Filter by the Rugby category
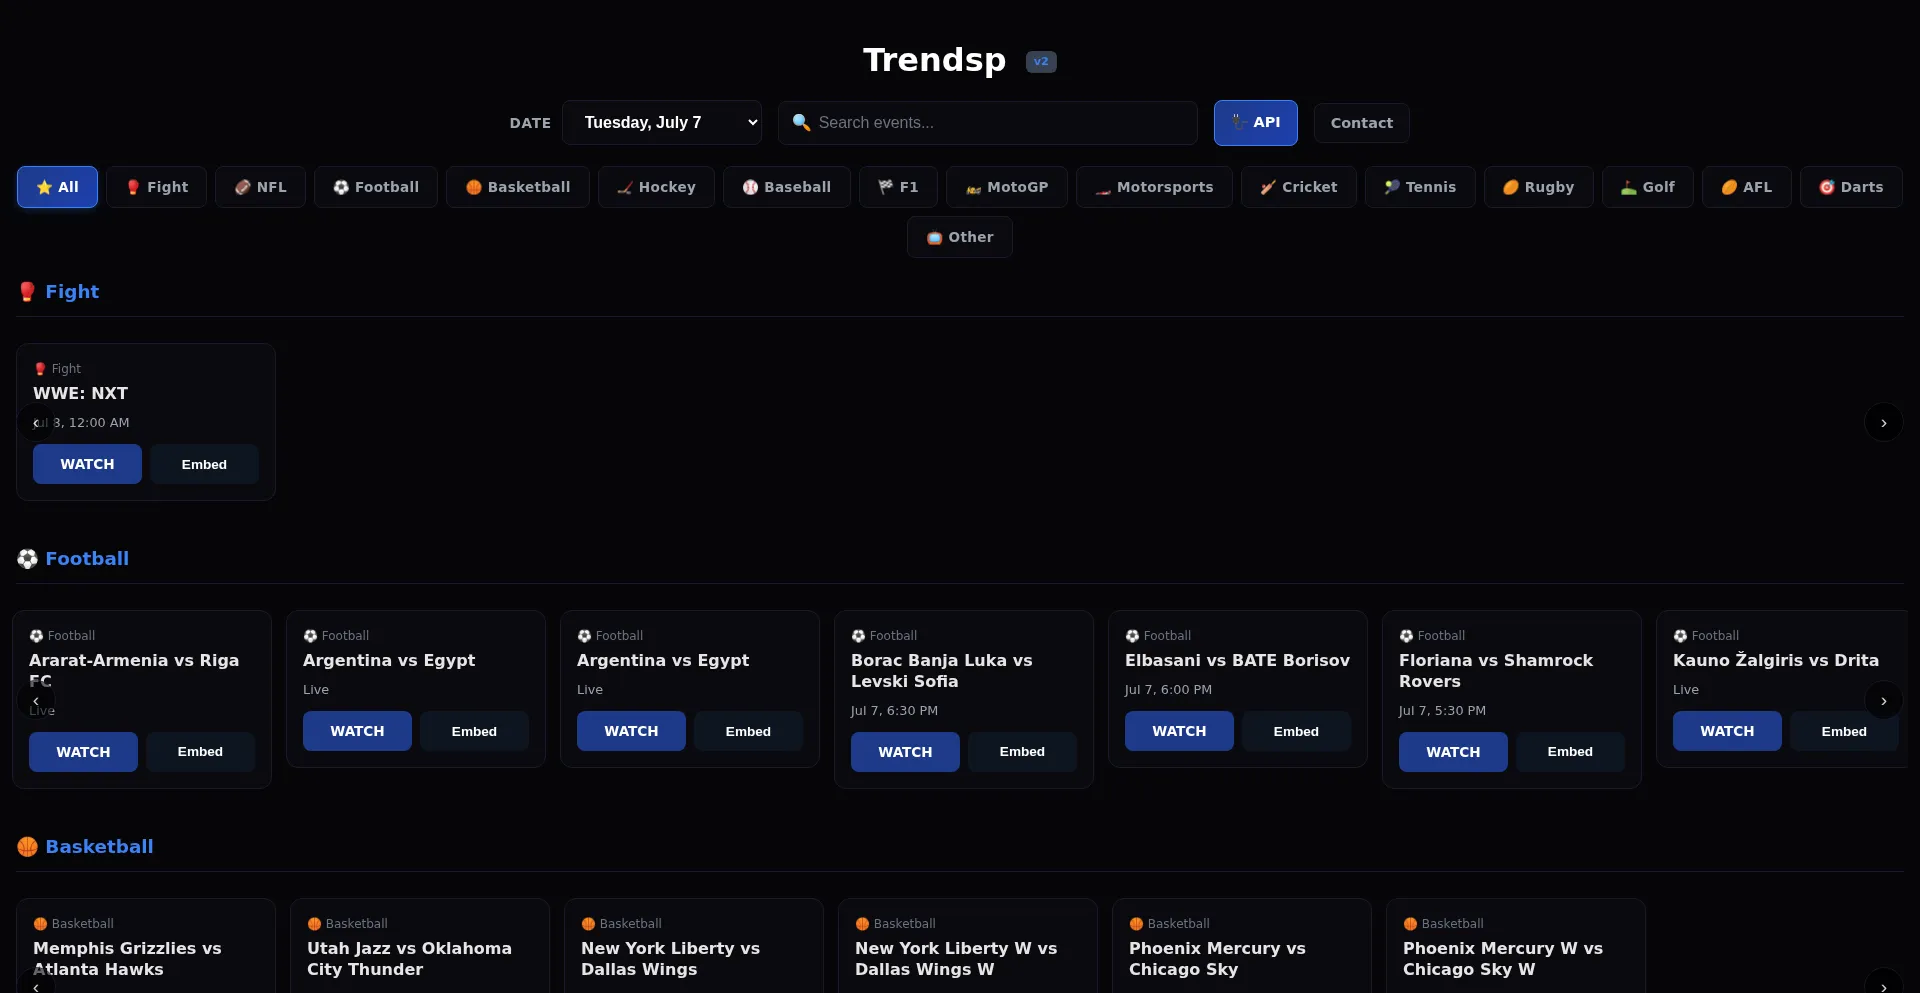Viewport: 1920px width, 993px height. pyautogui.click(x=1539, y=187)
